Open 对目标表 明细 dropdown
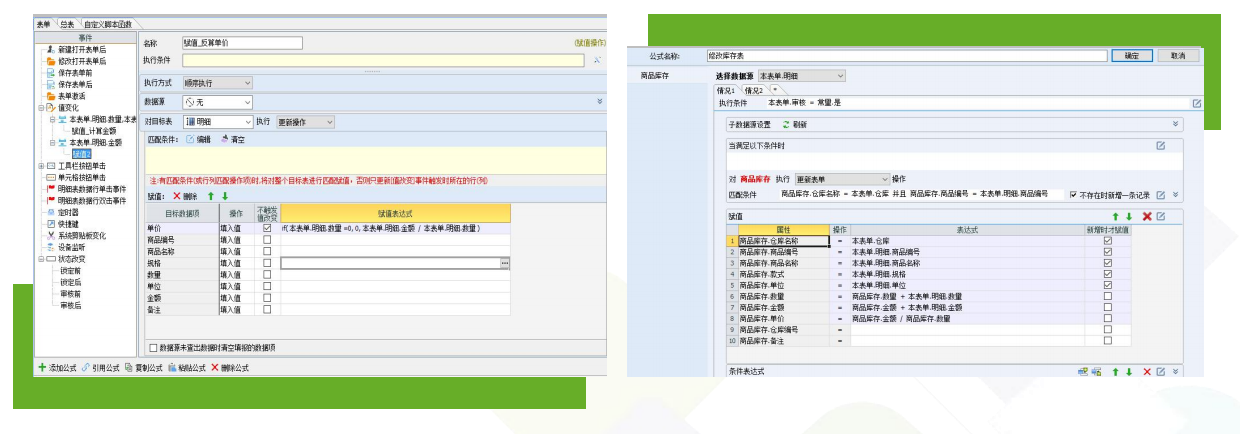1240x434 pixels. click(x=217, y=121)
